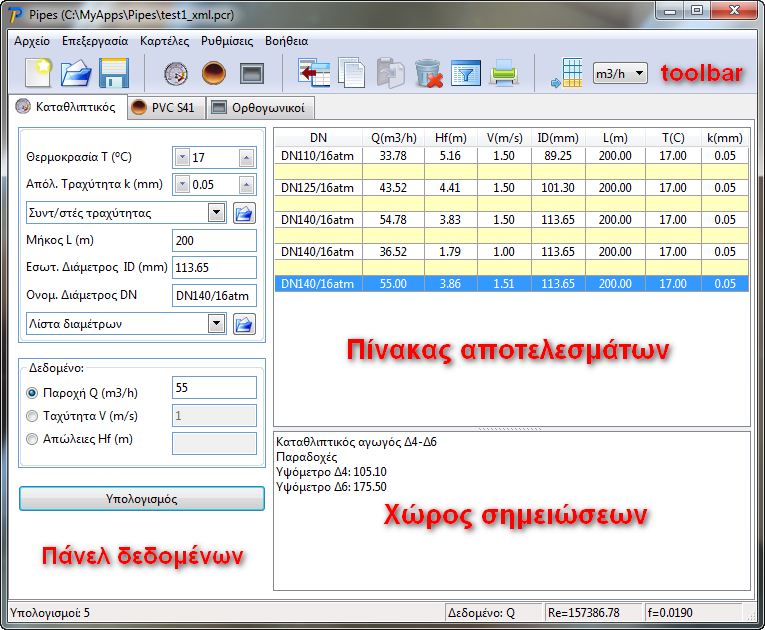Screen dimensions: 765x630
Task: Click the Υπολογισμός button
Action: click(141, 499)
